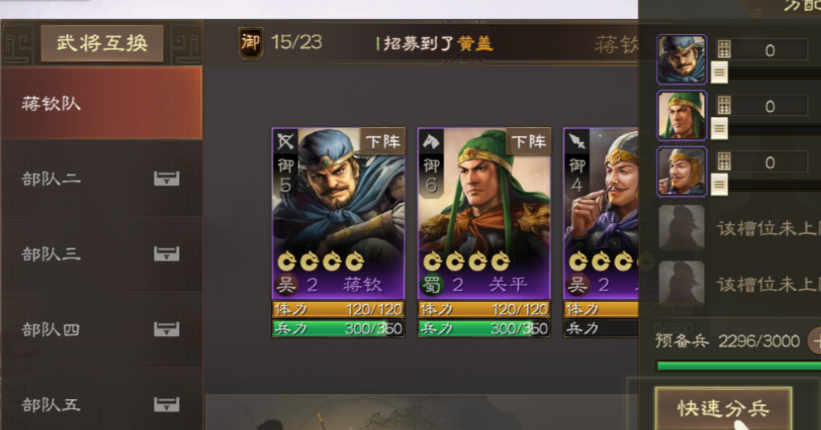Click the grid icon next to 蒋钦's troop count
Screen dimensions: 821x430
pos(724,49)
